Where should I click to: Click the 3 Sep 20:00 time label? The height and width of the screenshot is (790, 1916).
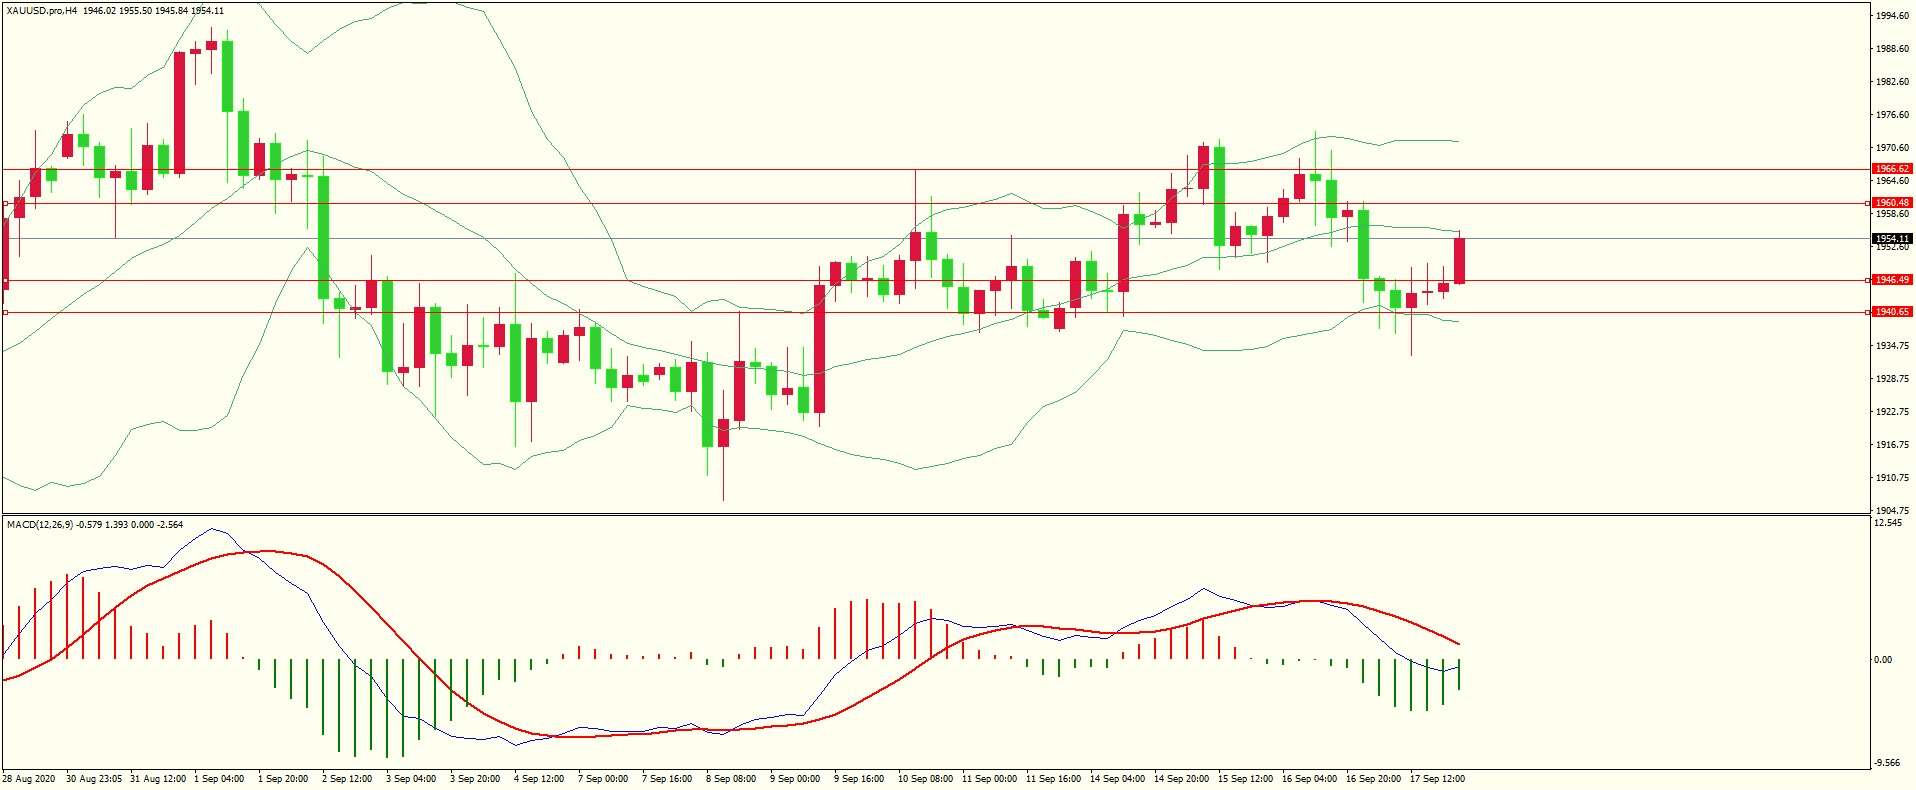[x=475, y=778]
